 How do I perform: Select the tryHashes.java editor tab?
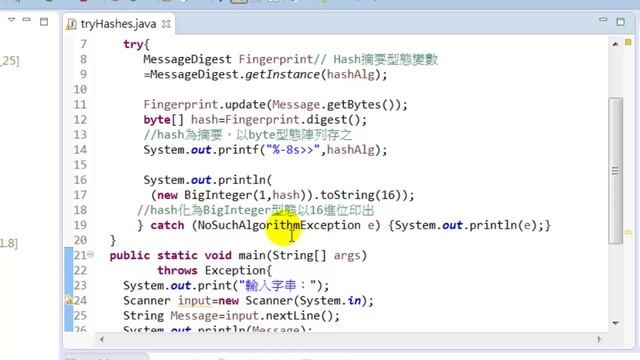click(118, 24)
